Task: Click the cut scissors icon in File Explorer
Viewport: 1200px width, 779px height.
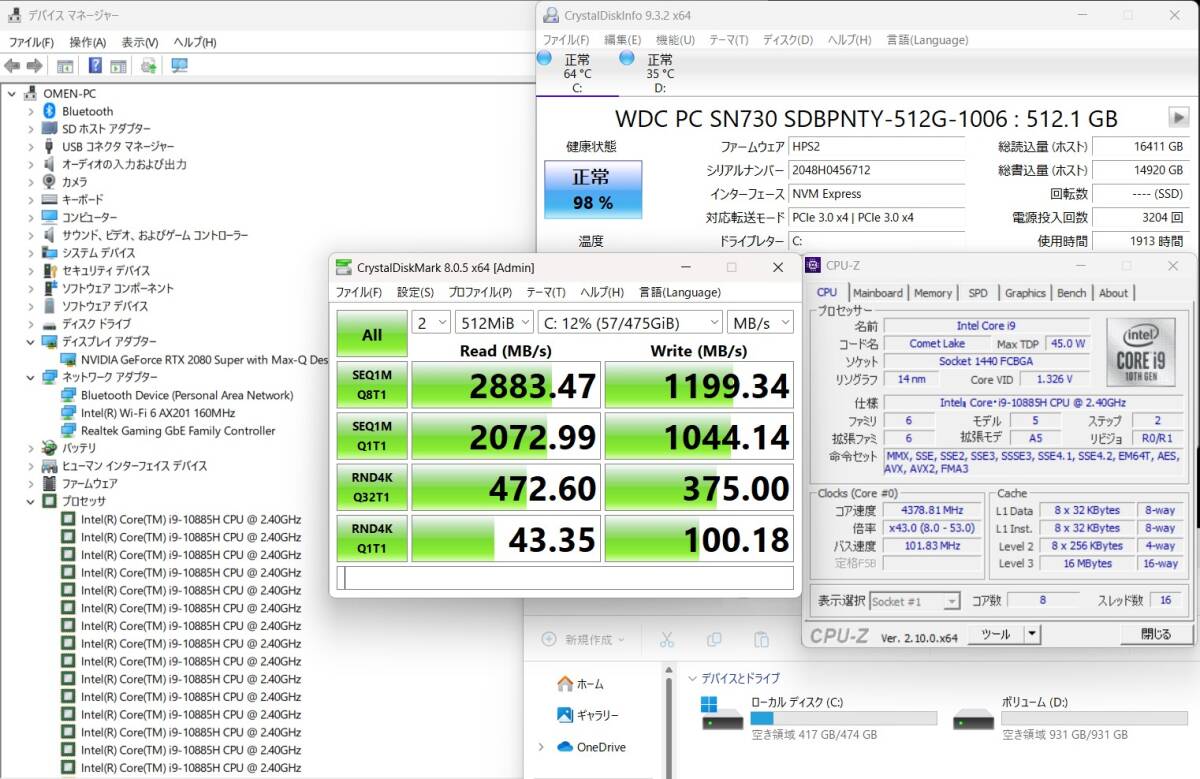Action: coord(667,639)
